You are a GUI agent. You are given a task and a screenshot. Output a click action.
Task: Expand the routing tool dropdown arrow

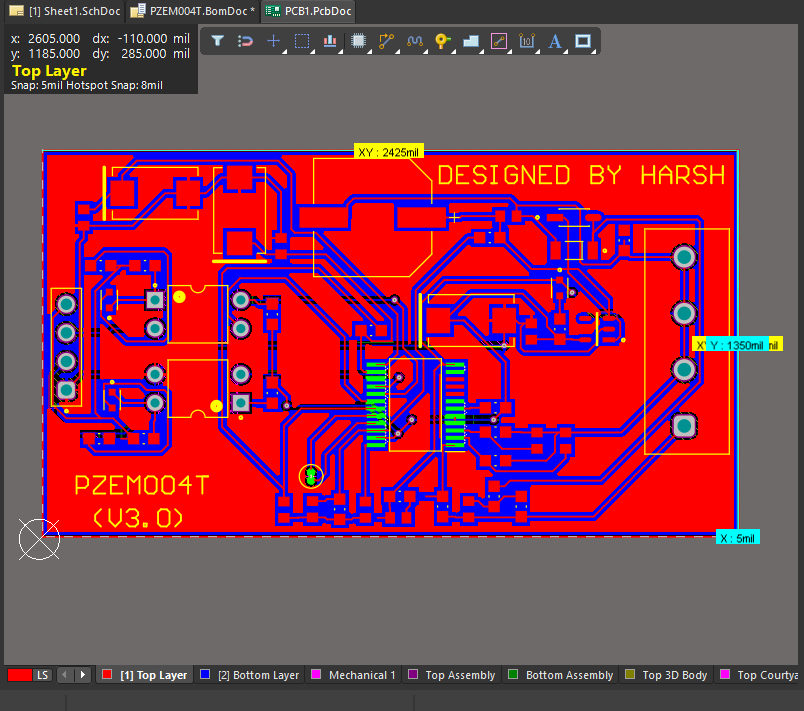(x=395, y=50)
